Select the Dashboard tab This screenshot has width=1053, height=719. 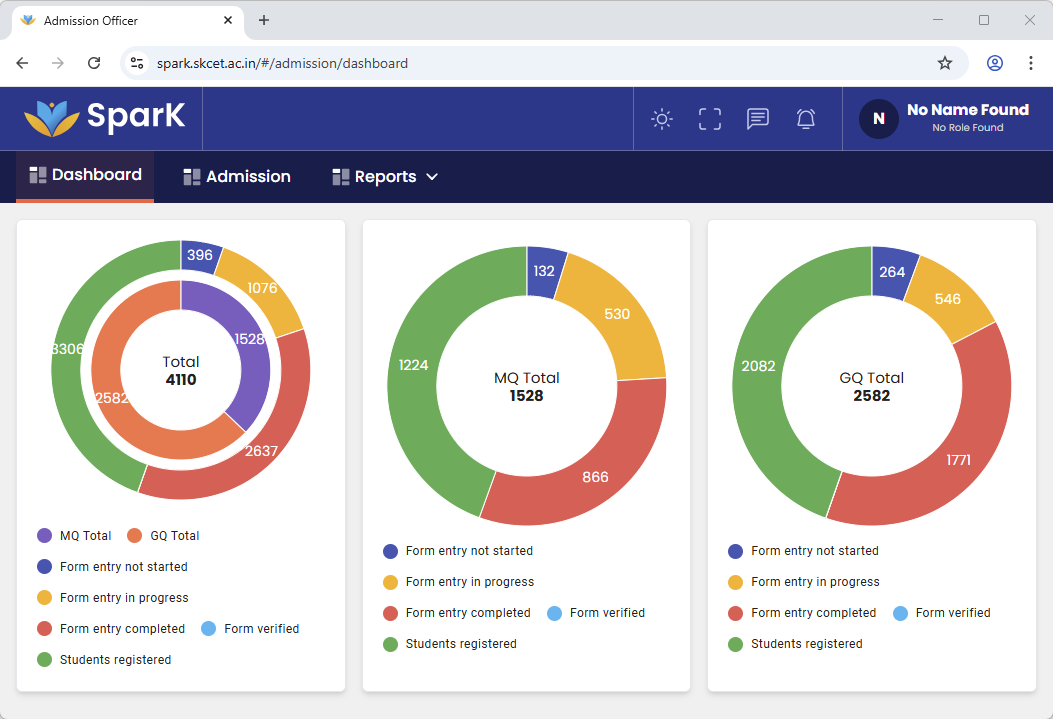tap(86, 175)
